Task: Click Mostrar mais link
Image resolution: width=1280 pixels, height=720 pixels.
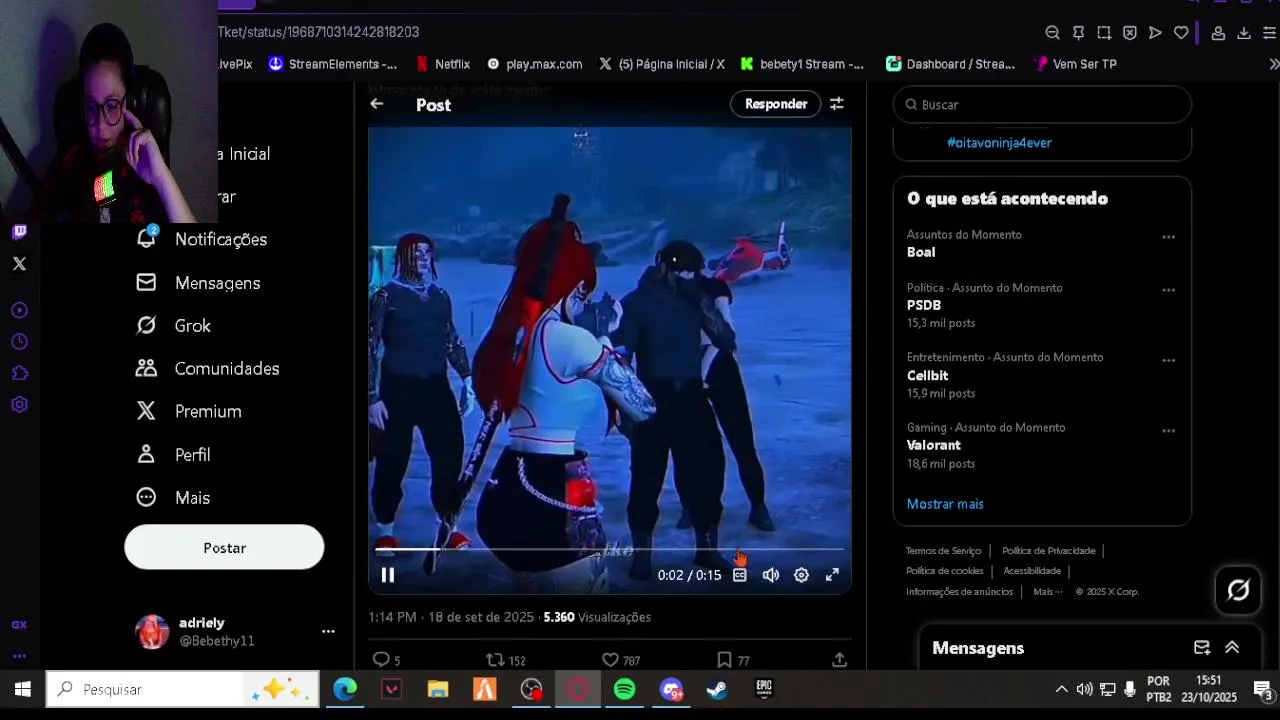Action: 945,504
